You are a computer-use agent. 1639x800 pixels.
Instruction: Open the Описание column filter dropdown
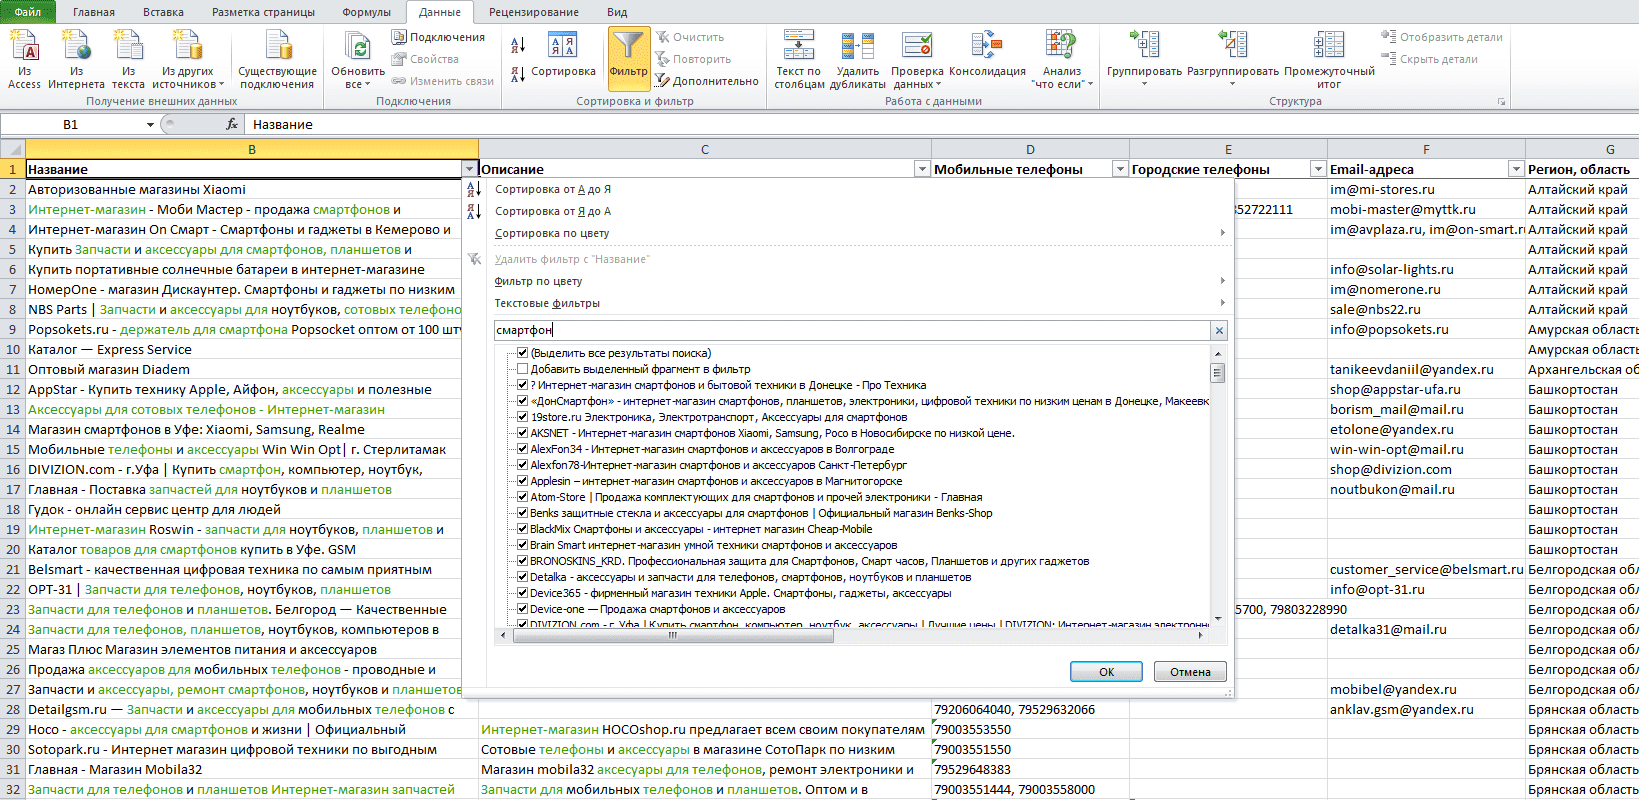pos(922,169)
